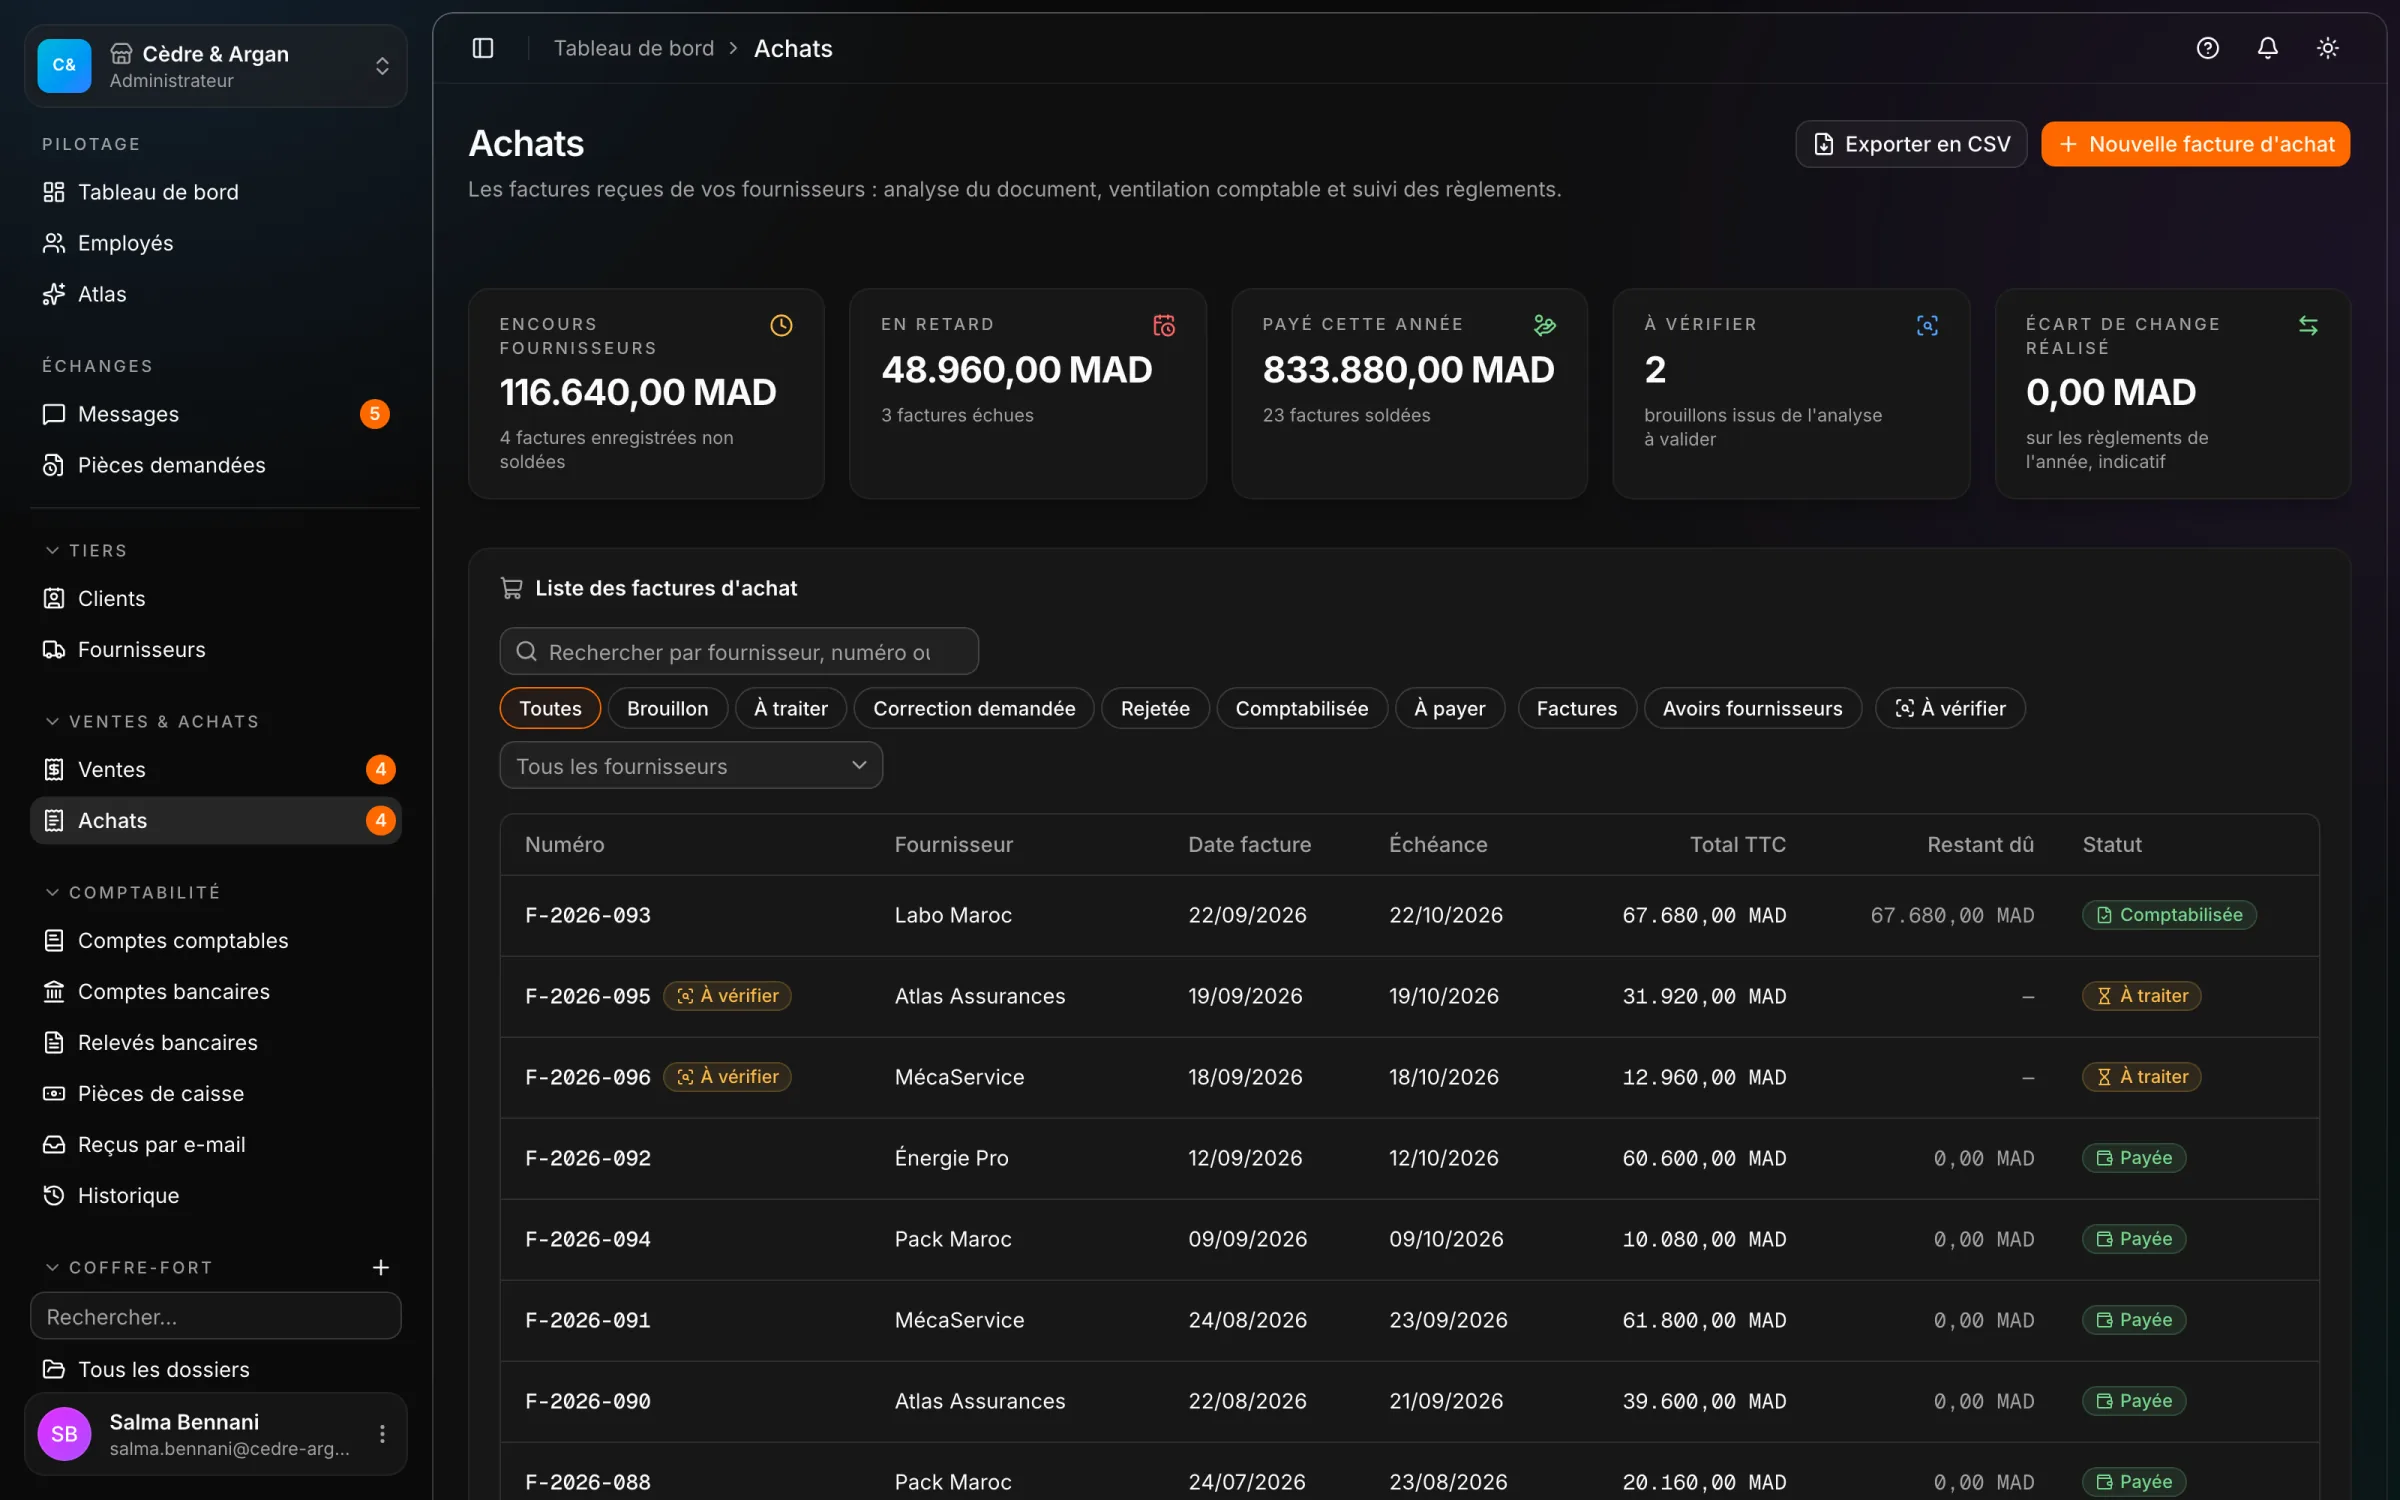Open Tous les dossiers
The width and height of the screenshot is (2400, 1500).
tap(215, 1369)
